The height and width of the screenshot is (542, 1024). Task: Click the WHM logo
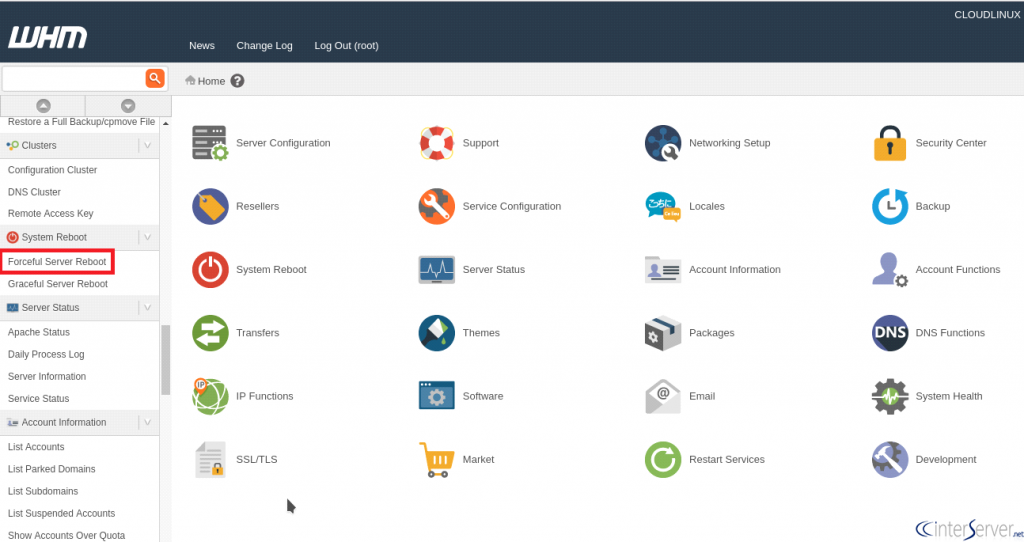click(48, 37)
